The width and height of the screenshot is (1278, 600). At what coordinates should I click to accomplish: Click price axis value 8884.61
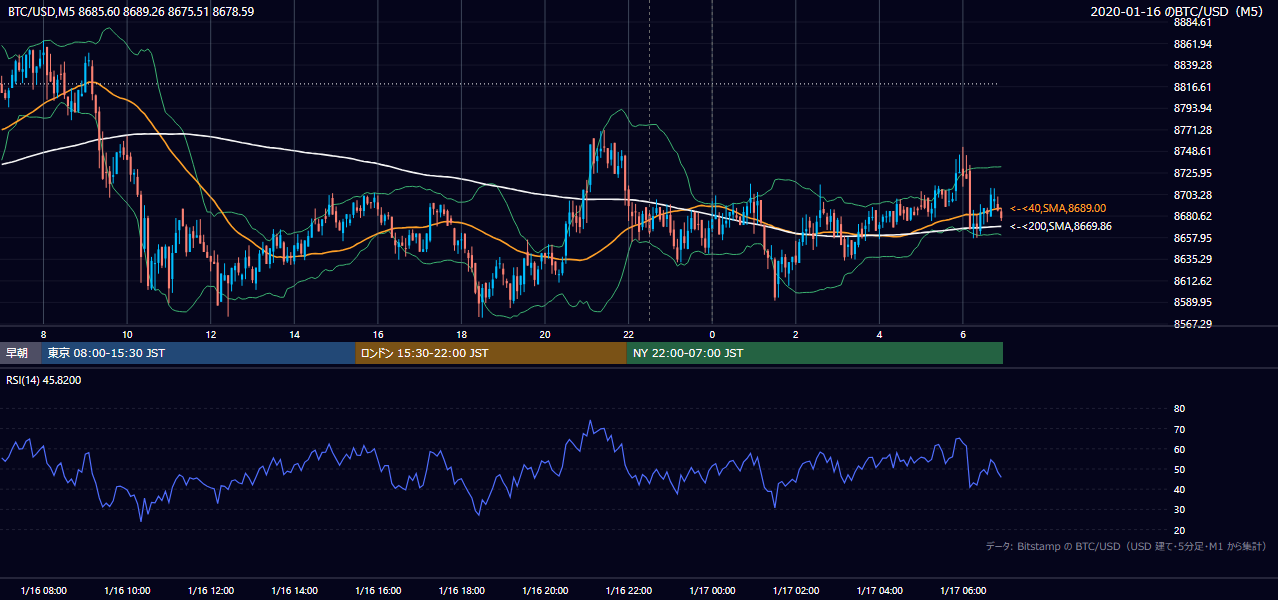1193,22
